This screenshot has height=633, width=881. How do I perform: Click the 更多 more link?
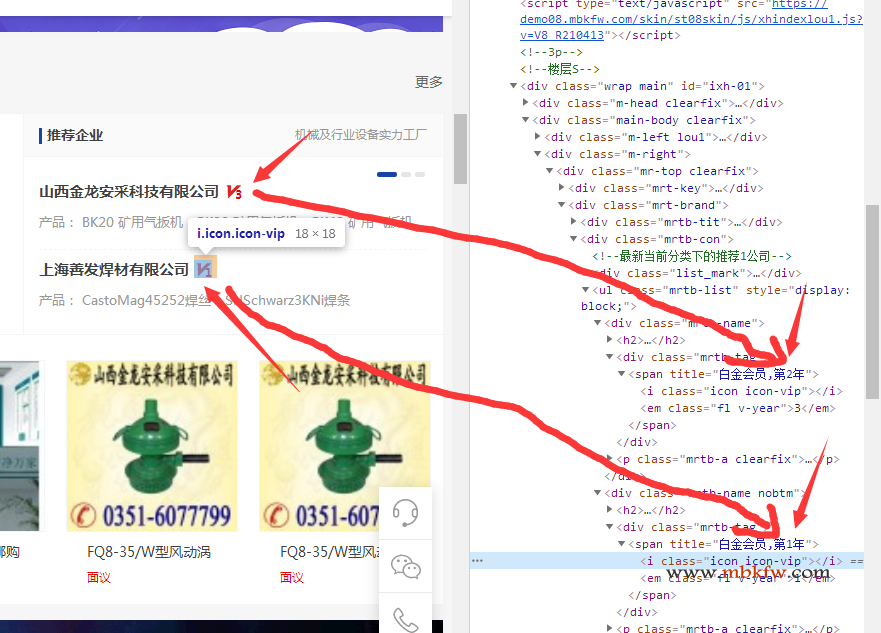(429, 82)
